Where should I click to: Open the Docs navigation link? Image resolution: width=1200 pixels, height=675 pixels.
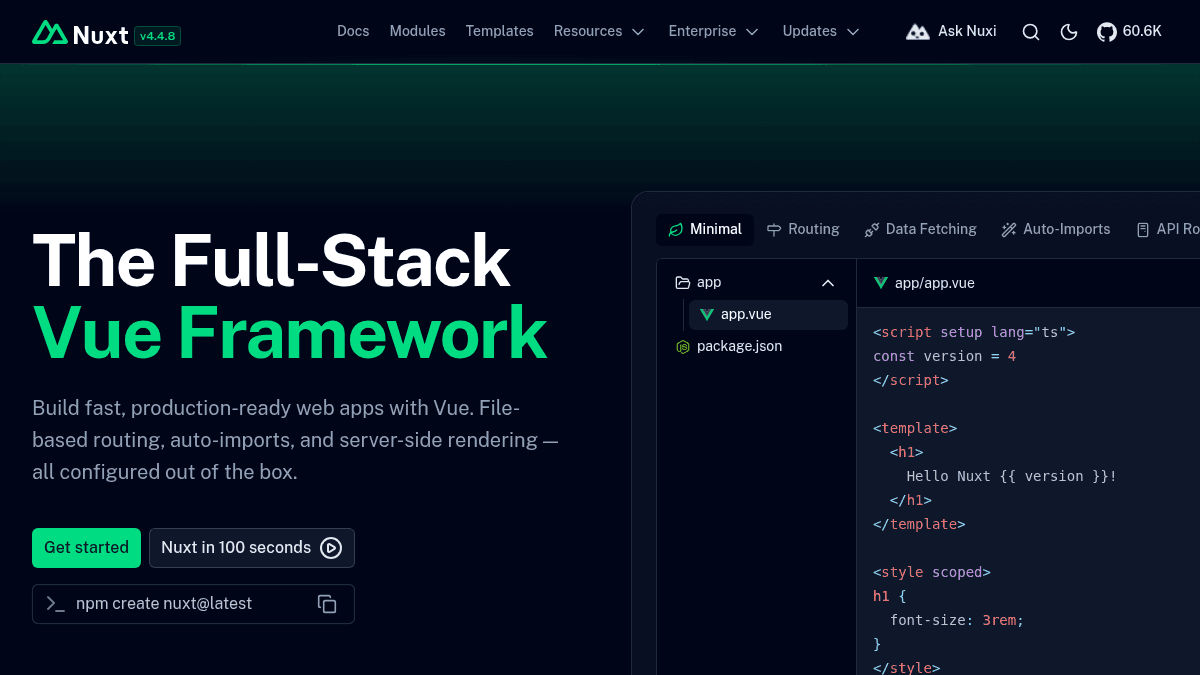(x=353, y=31)
